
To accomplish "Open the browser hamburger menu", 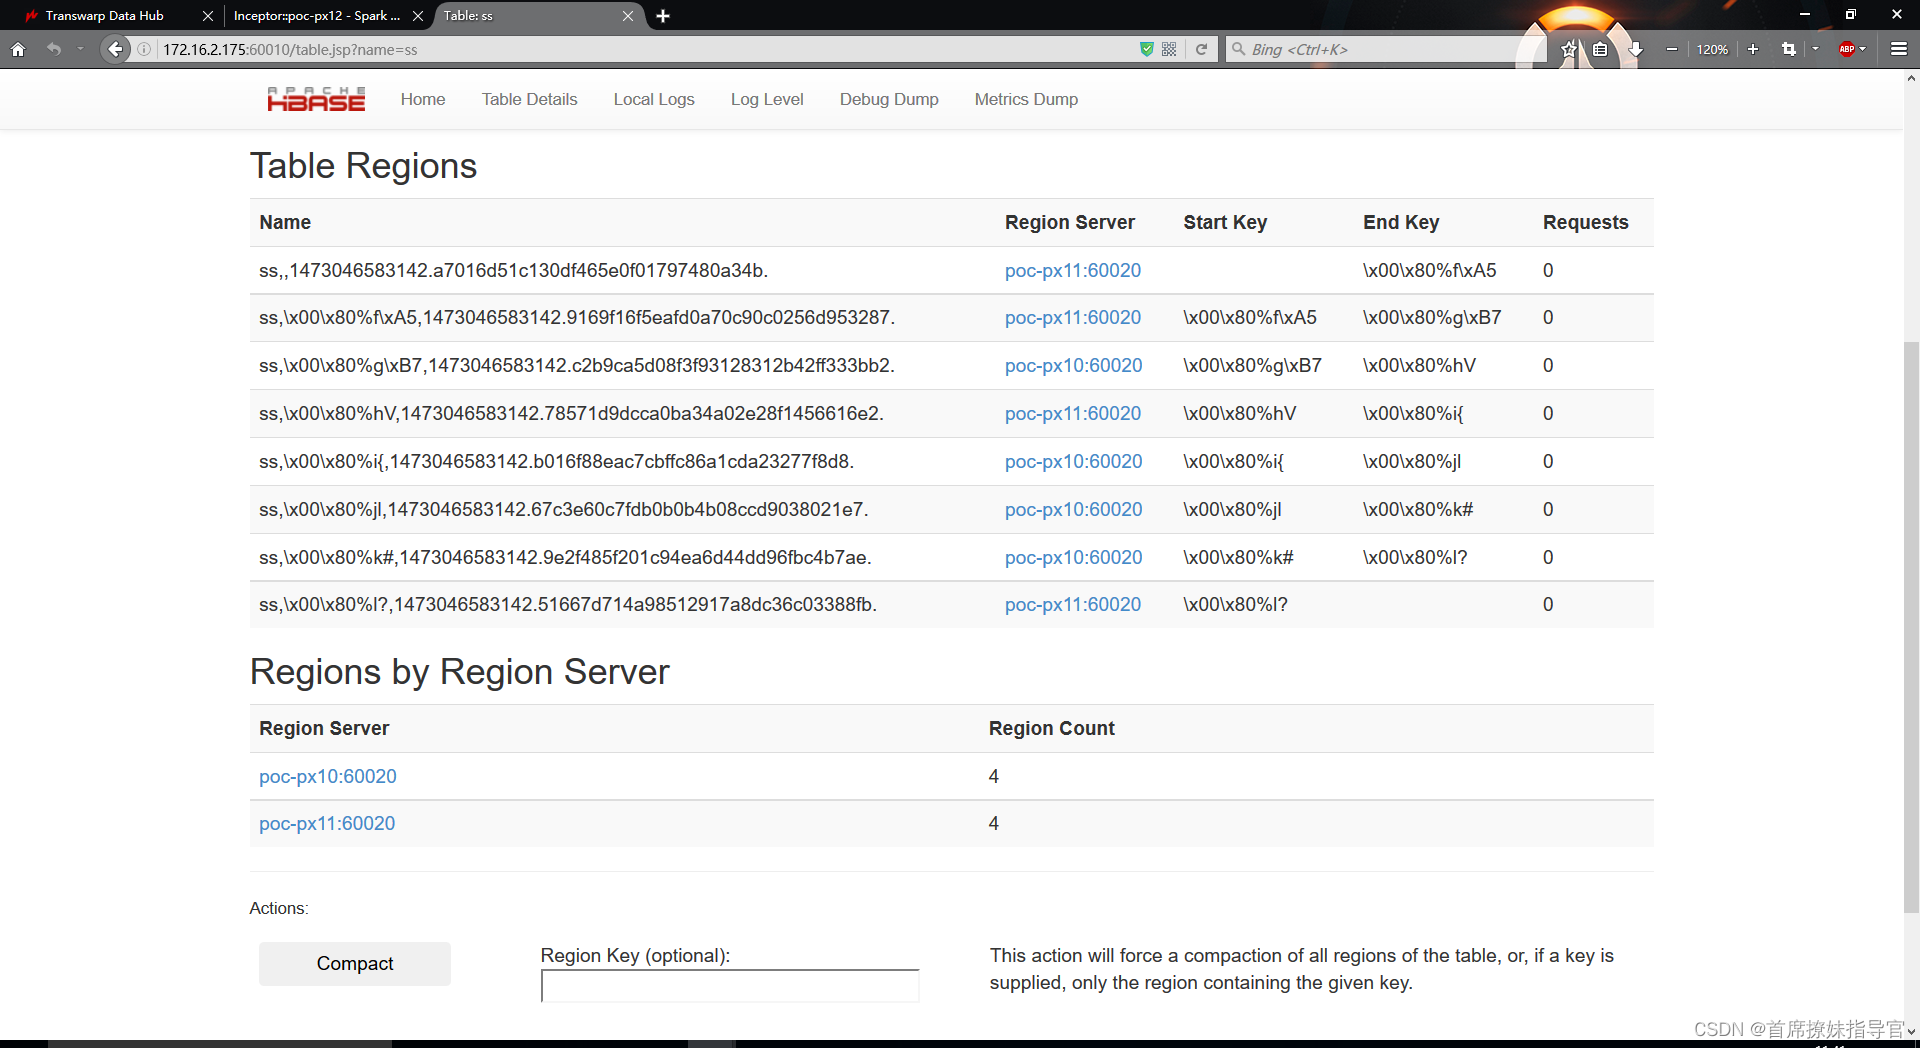I will point(1897,49).
